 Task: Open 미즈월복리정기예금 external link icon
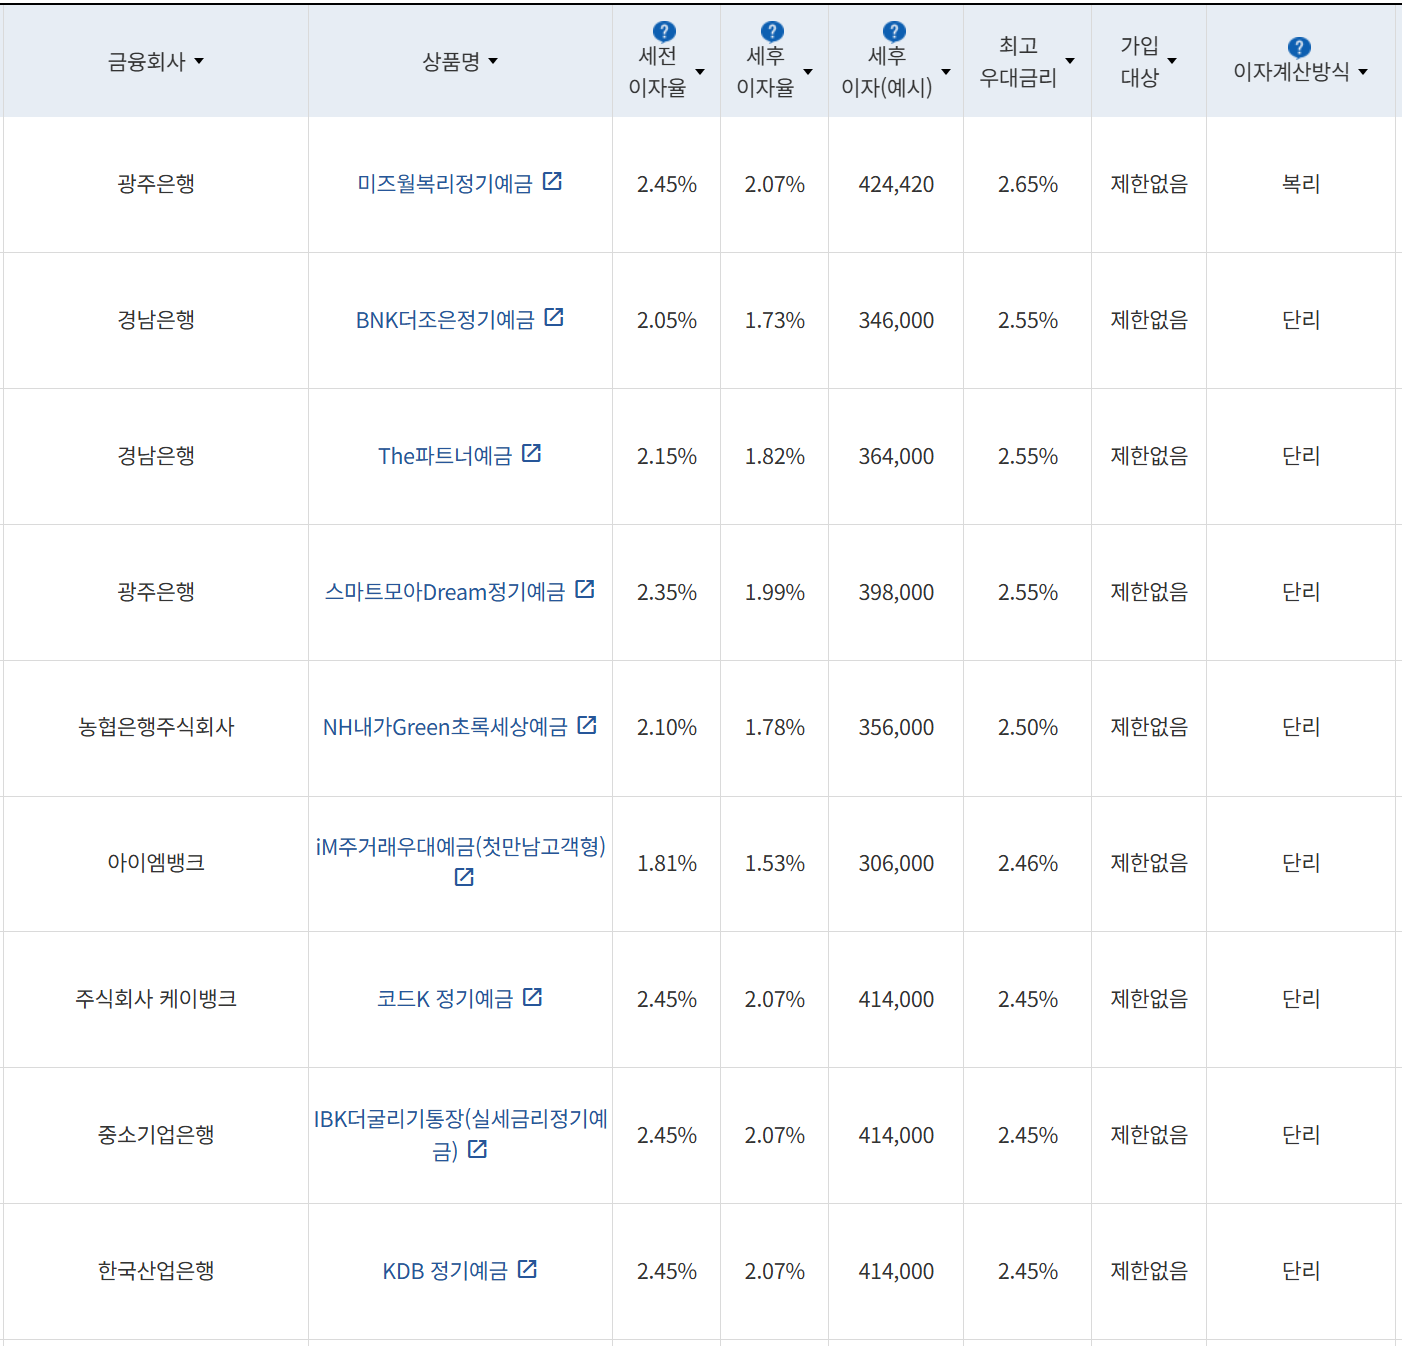point(554,182)
